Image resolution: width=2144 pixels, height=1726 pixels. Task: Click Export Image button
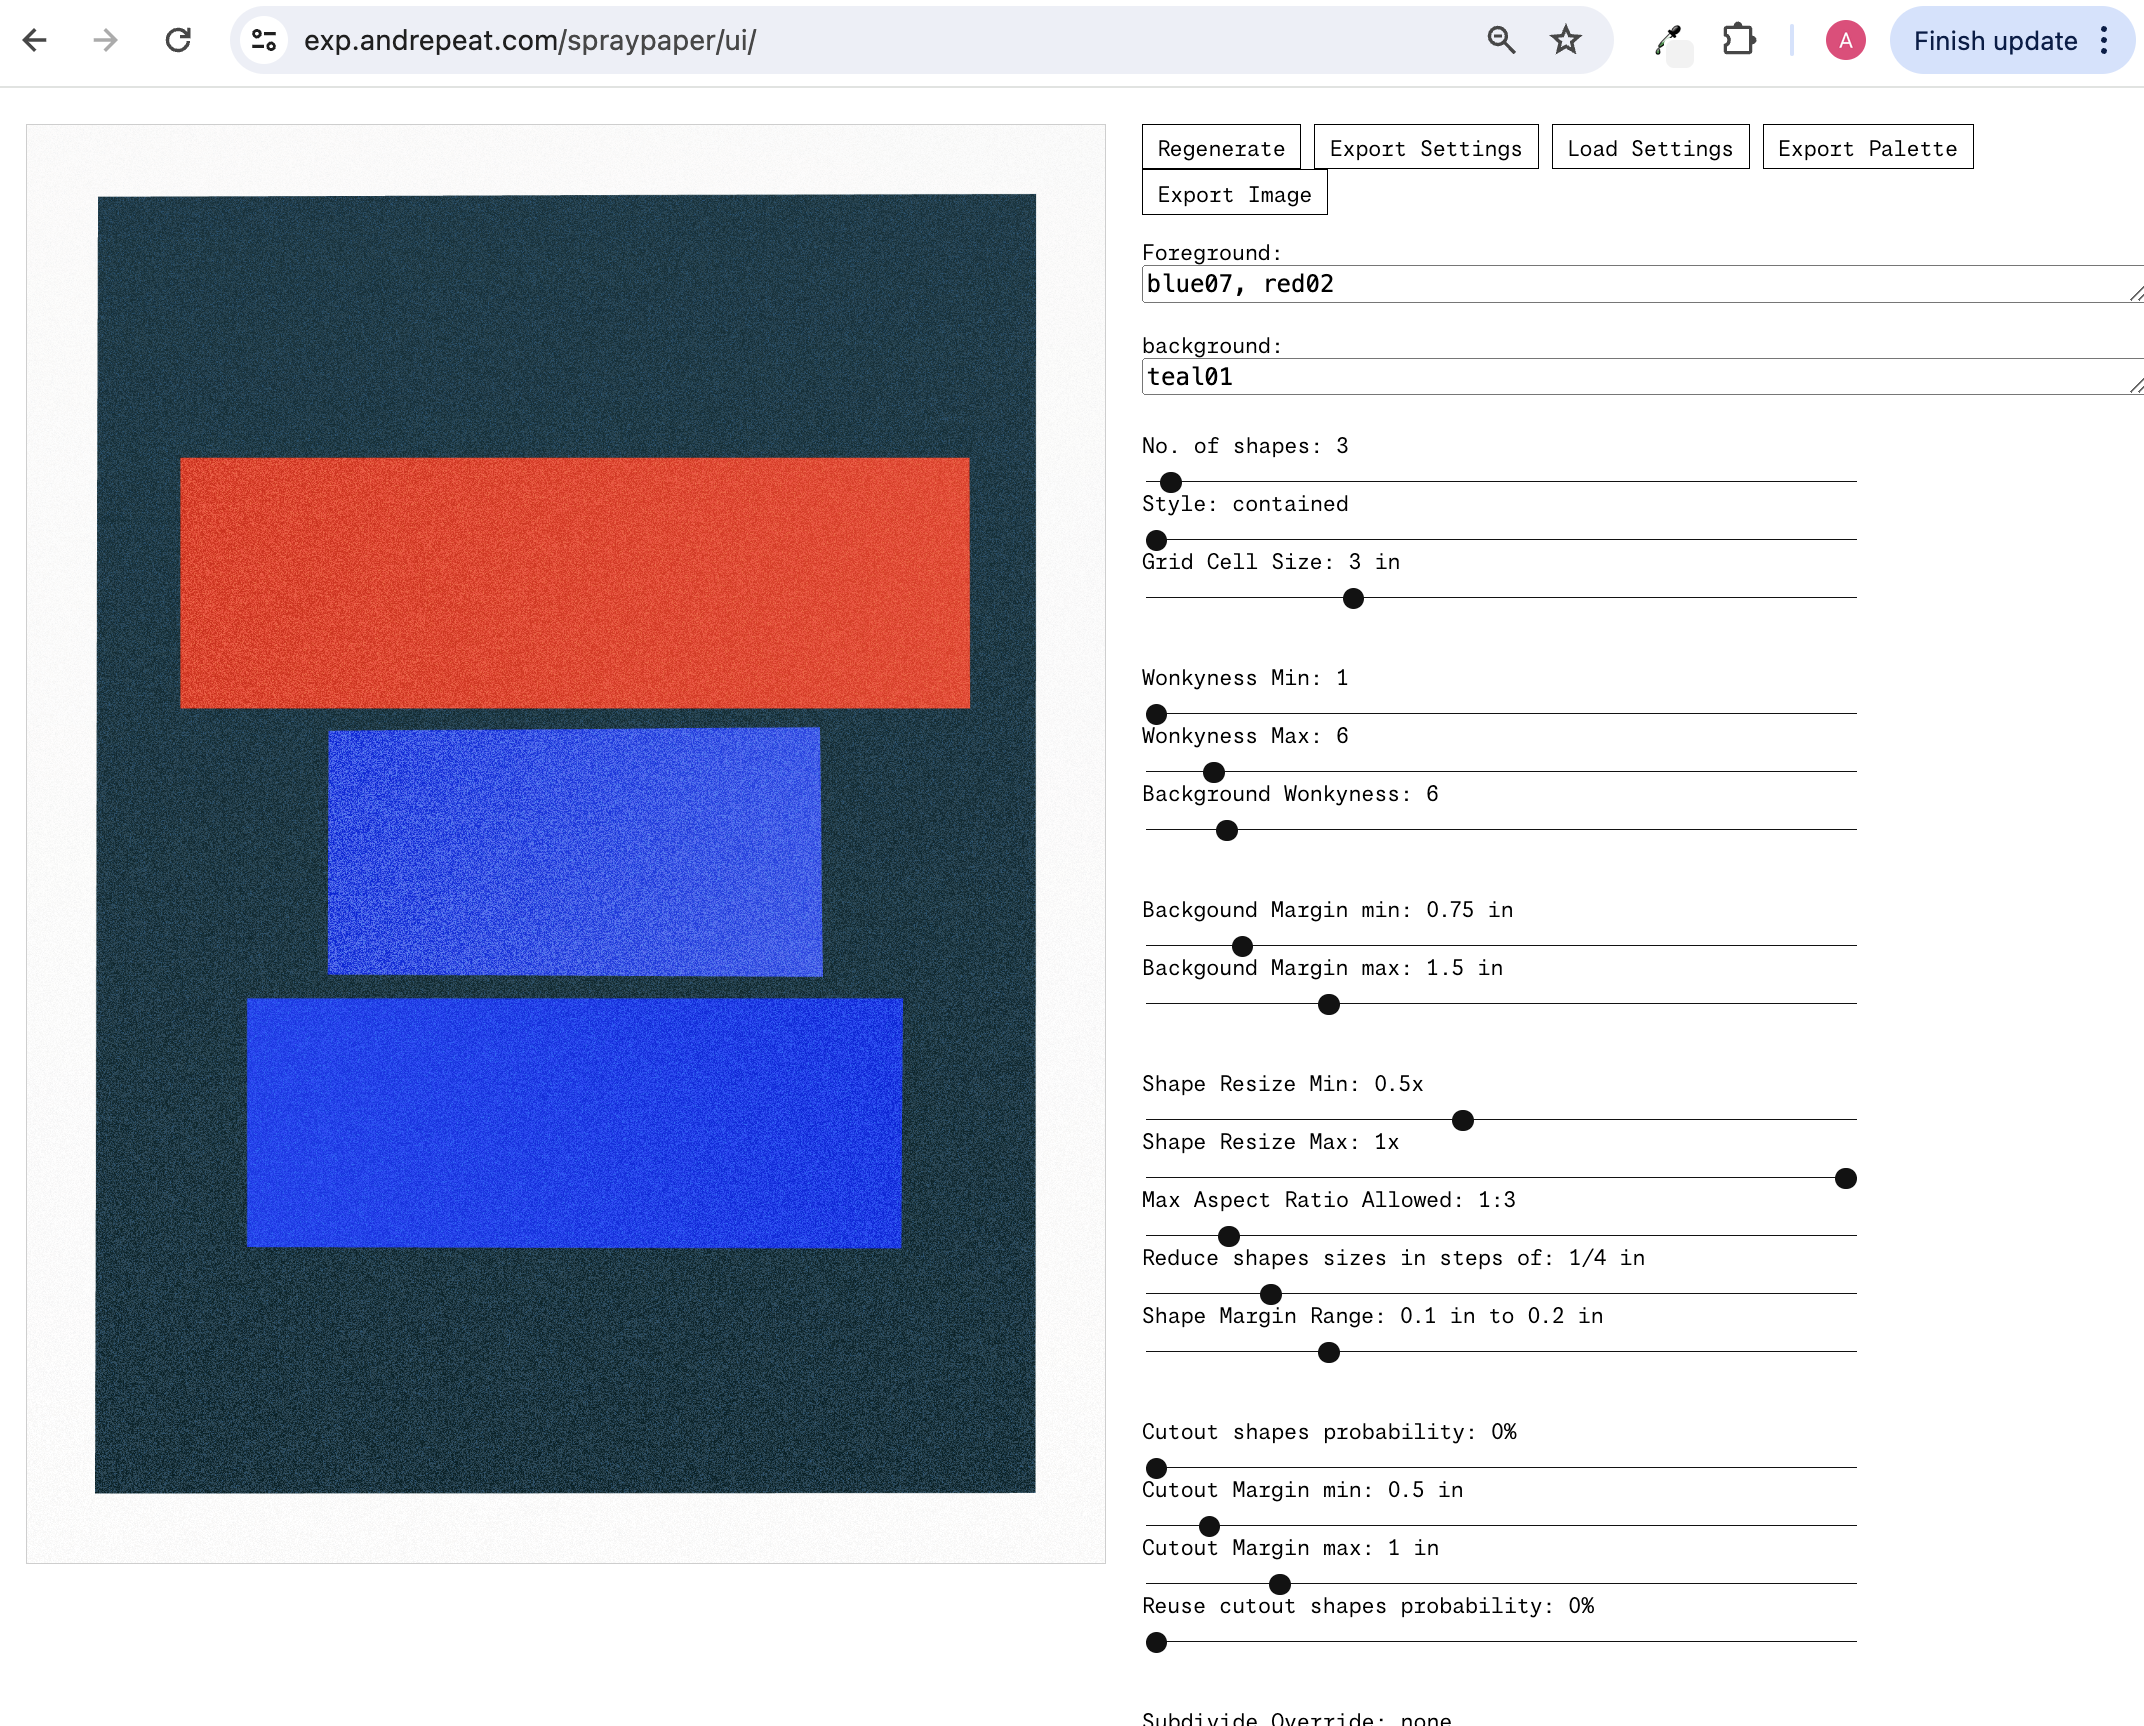[1234, 194]
